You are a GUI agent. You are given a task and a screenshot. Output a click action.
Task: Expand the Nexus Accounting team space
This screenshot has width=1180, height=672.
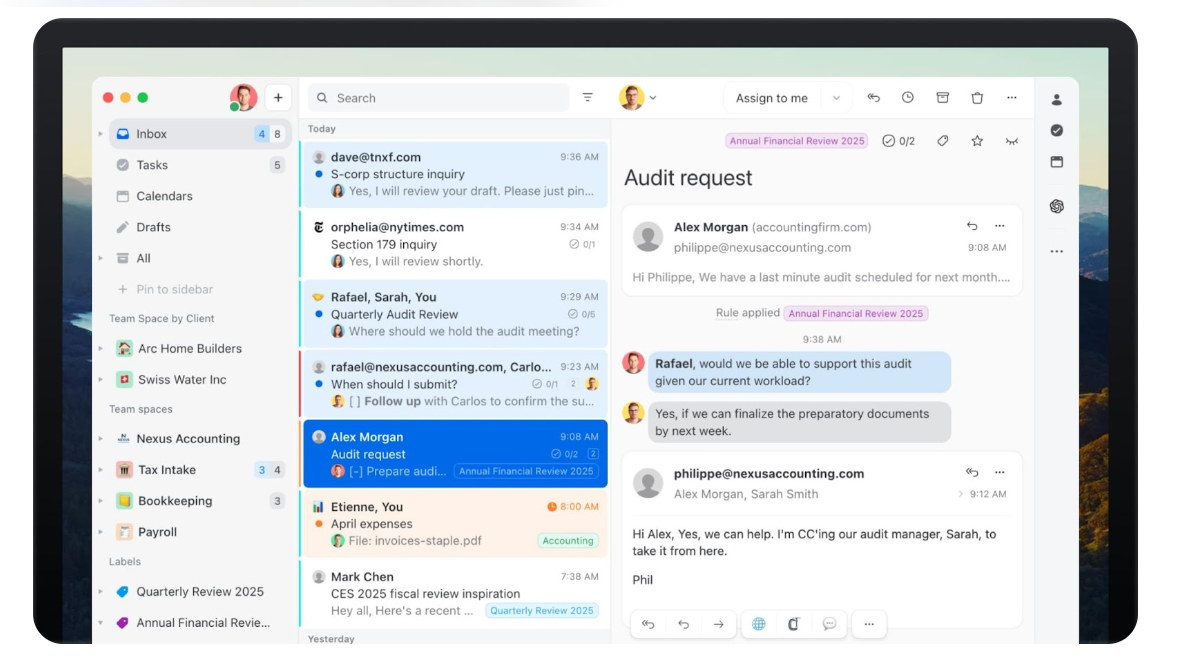100,438
